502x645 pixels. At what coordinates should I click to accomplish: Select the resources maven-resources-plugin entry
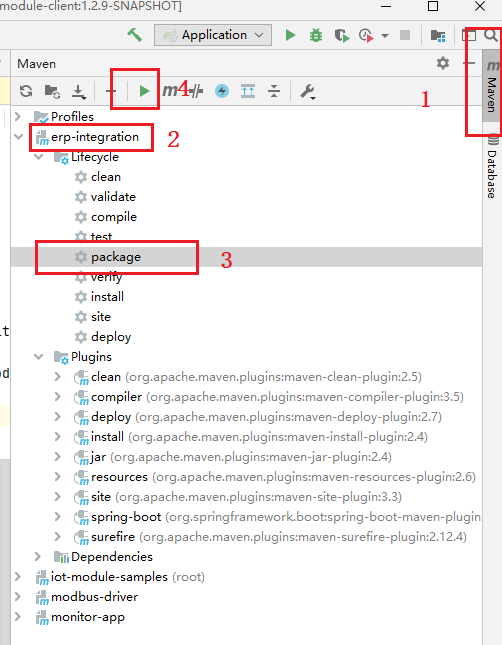(275, 477)
